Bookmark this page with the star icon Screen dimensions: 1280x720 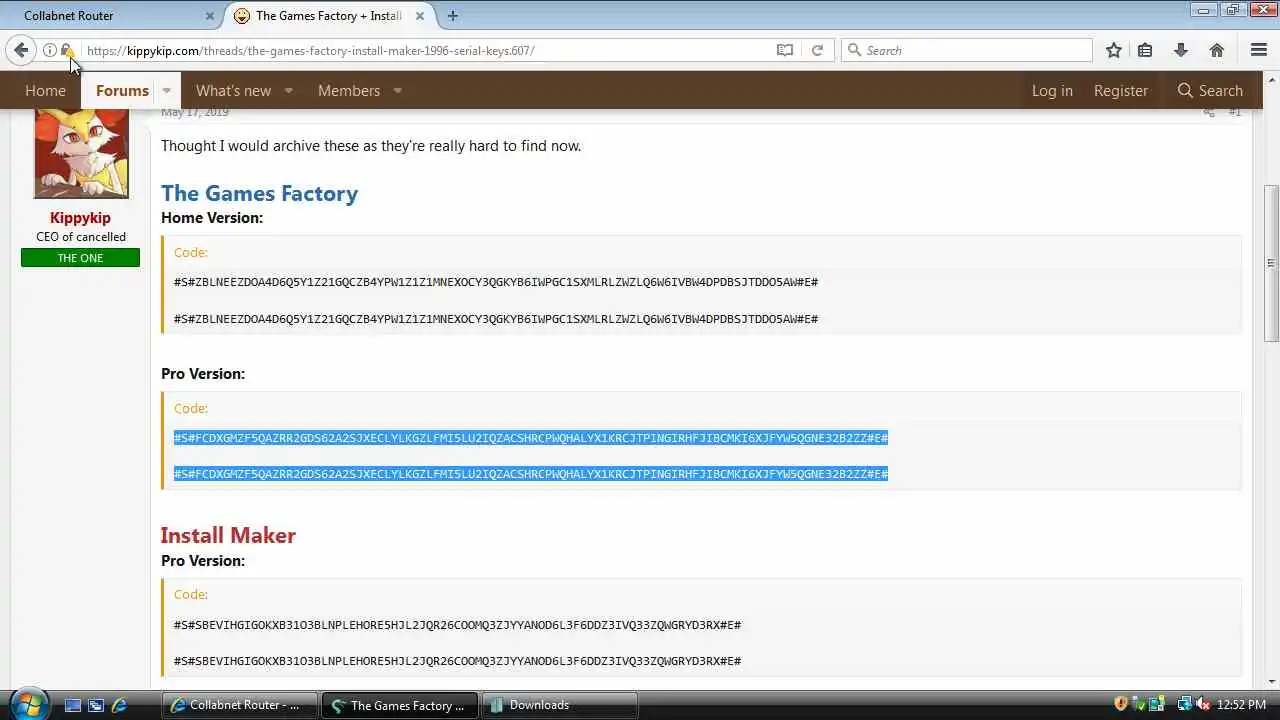coord(1114,50)
